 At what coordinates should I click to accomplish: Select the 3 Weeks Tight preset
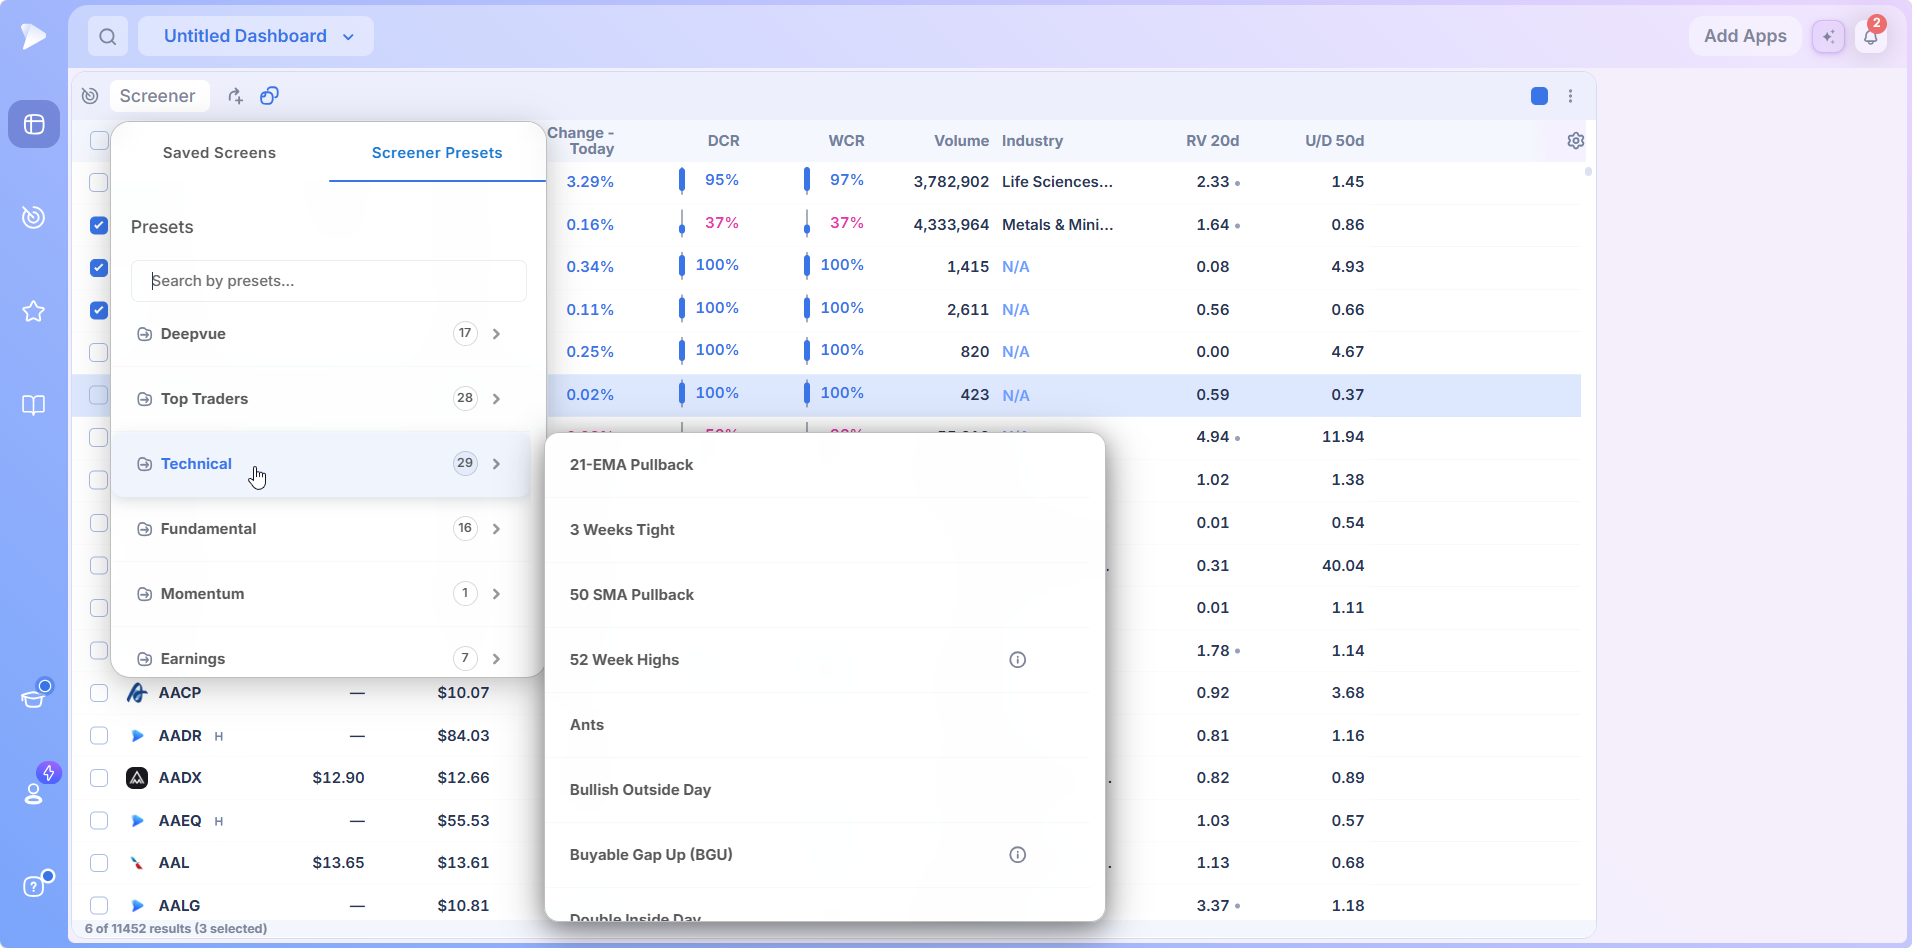point(816,530)
